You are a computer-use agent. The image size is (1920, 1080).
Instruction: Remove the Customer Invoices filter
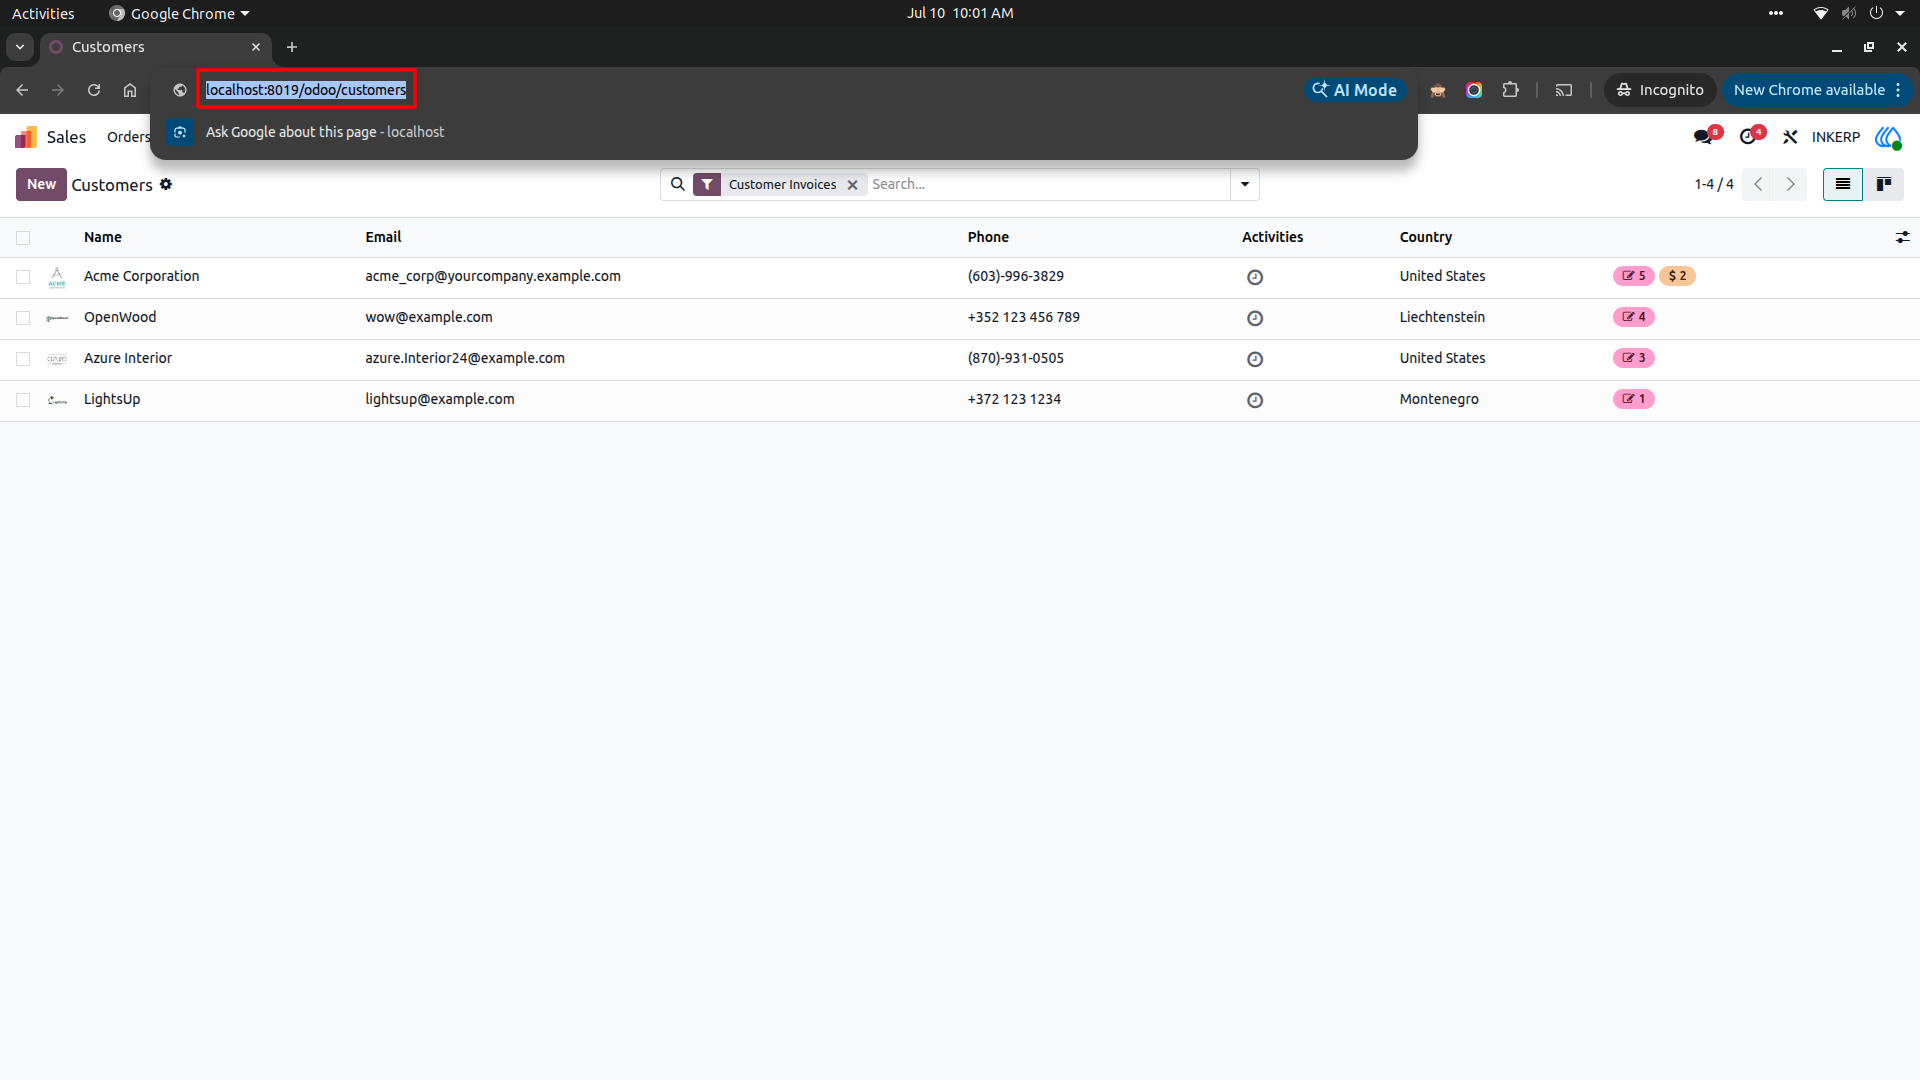click(x=852, y=185)
